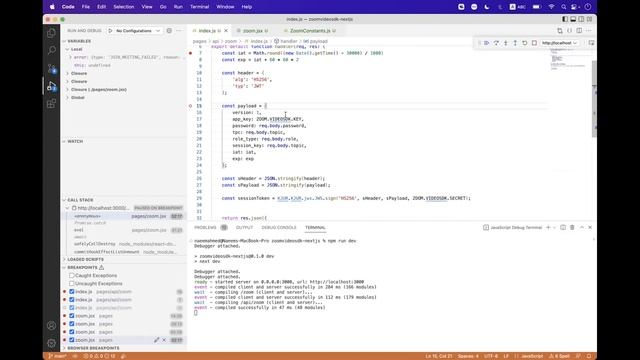
Task: Remove the highlighted zoom.jsx breakpoint
Action: 164,340
